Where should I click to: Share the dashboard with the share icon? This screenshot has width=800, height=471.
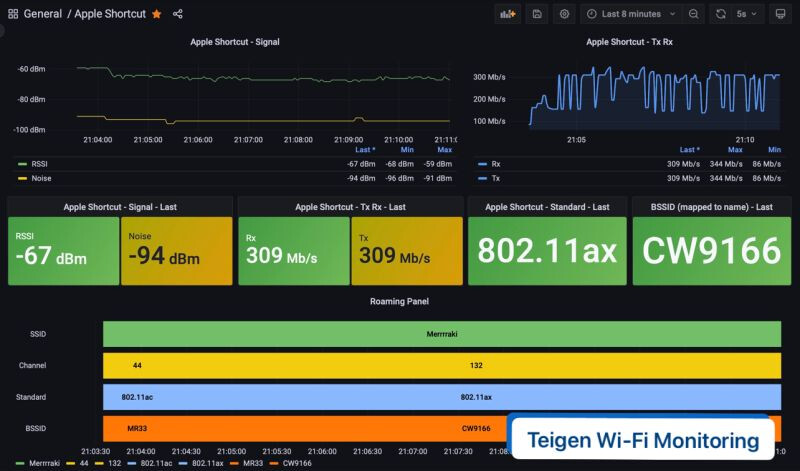point(178,14)
